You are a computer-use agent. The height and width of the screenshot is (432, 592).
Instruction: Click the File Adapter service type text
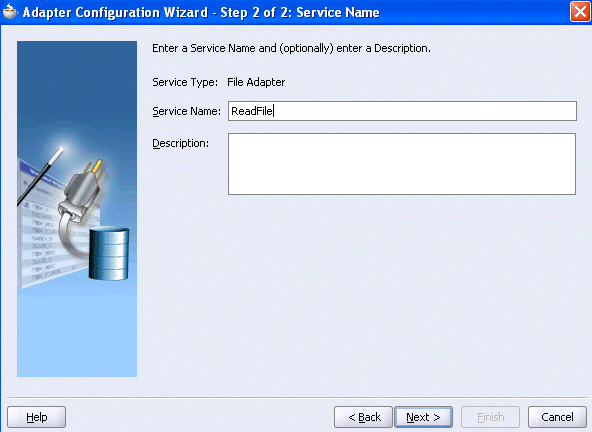coord(256,82)
